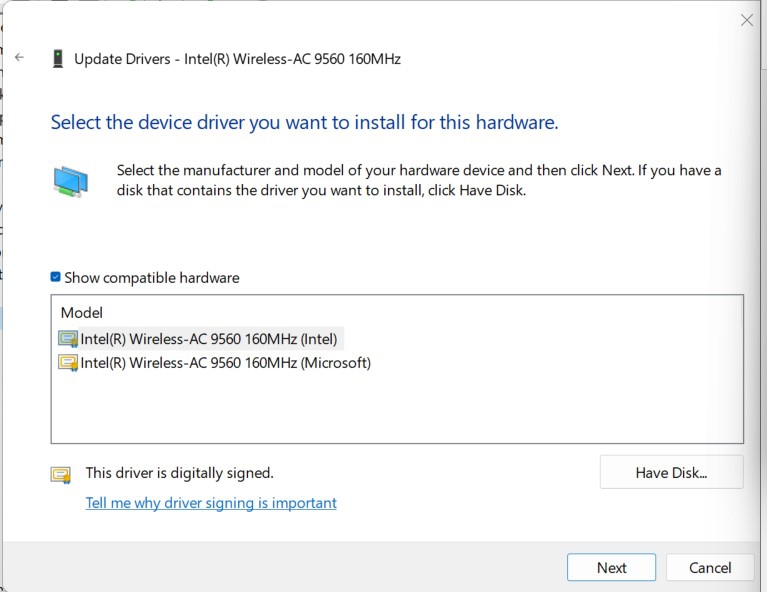Click the two-monitor network hardware icon
The image size is (767, 592).
(x=70, y=181)
